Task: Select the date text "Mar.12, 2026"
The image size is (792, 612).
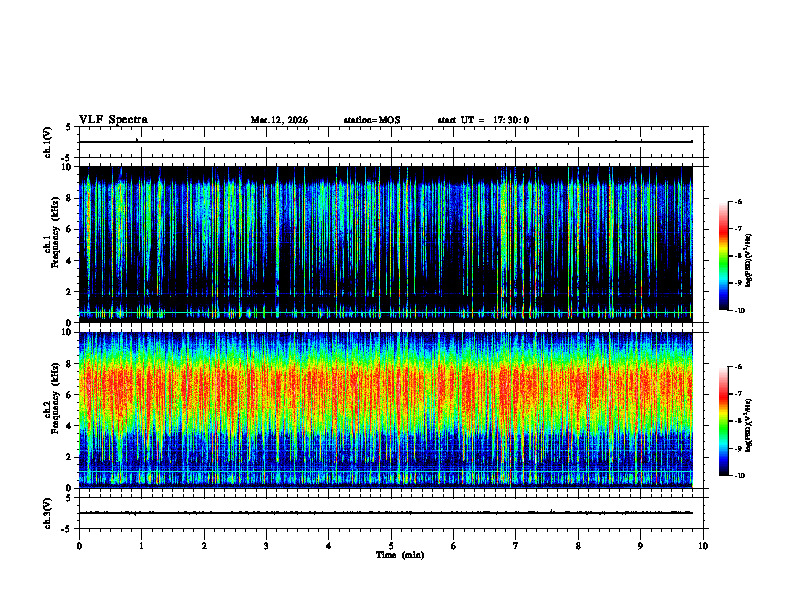Action: tap(279, 120)
